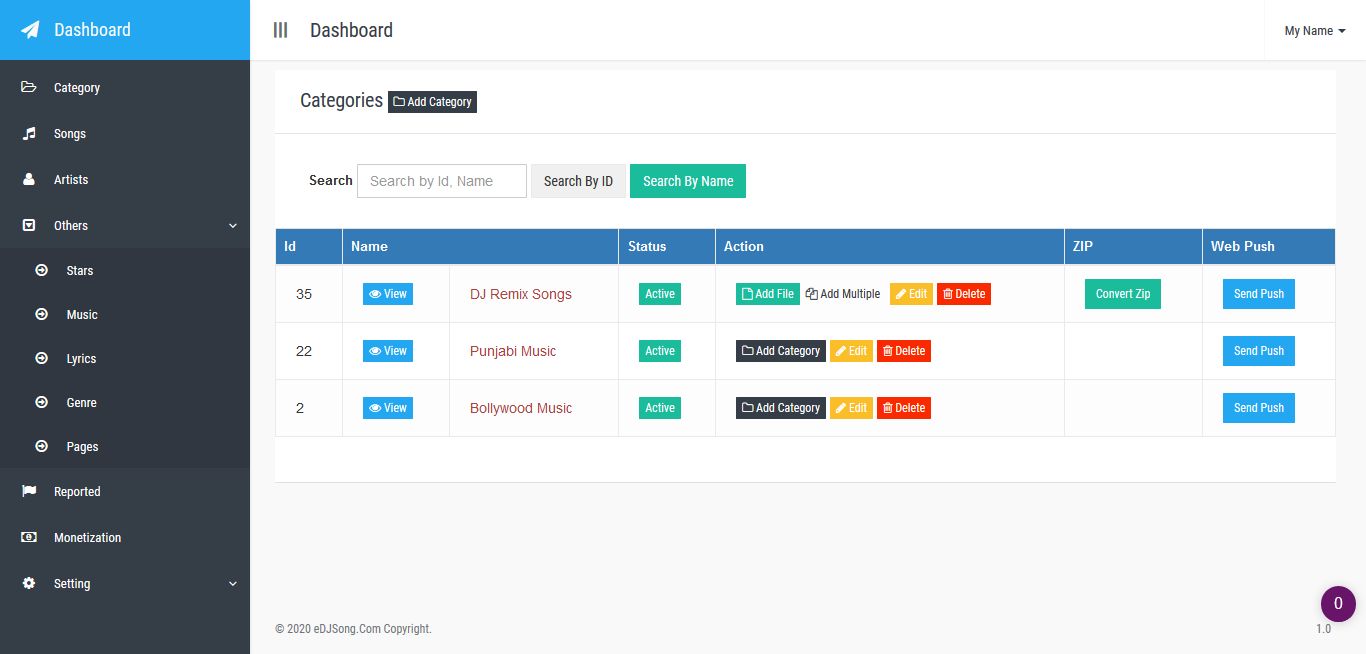Select Lyrics in the Others submenu

[81, 358]
